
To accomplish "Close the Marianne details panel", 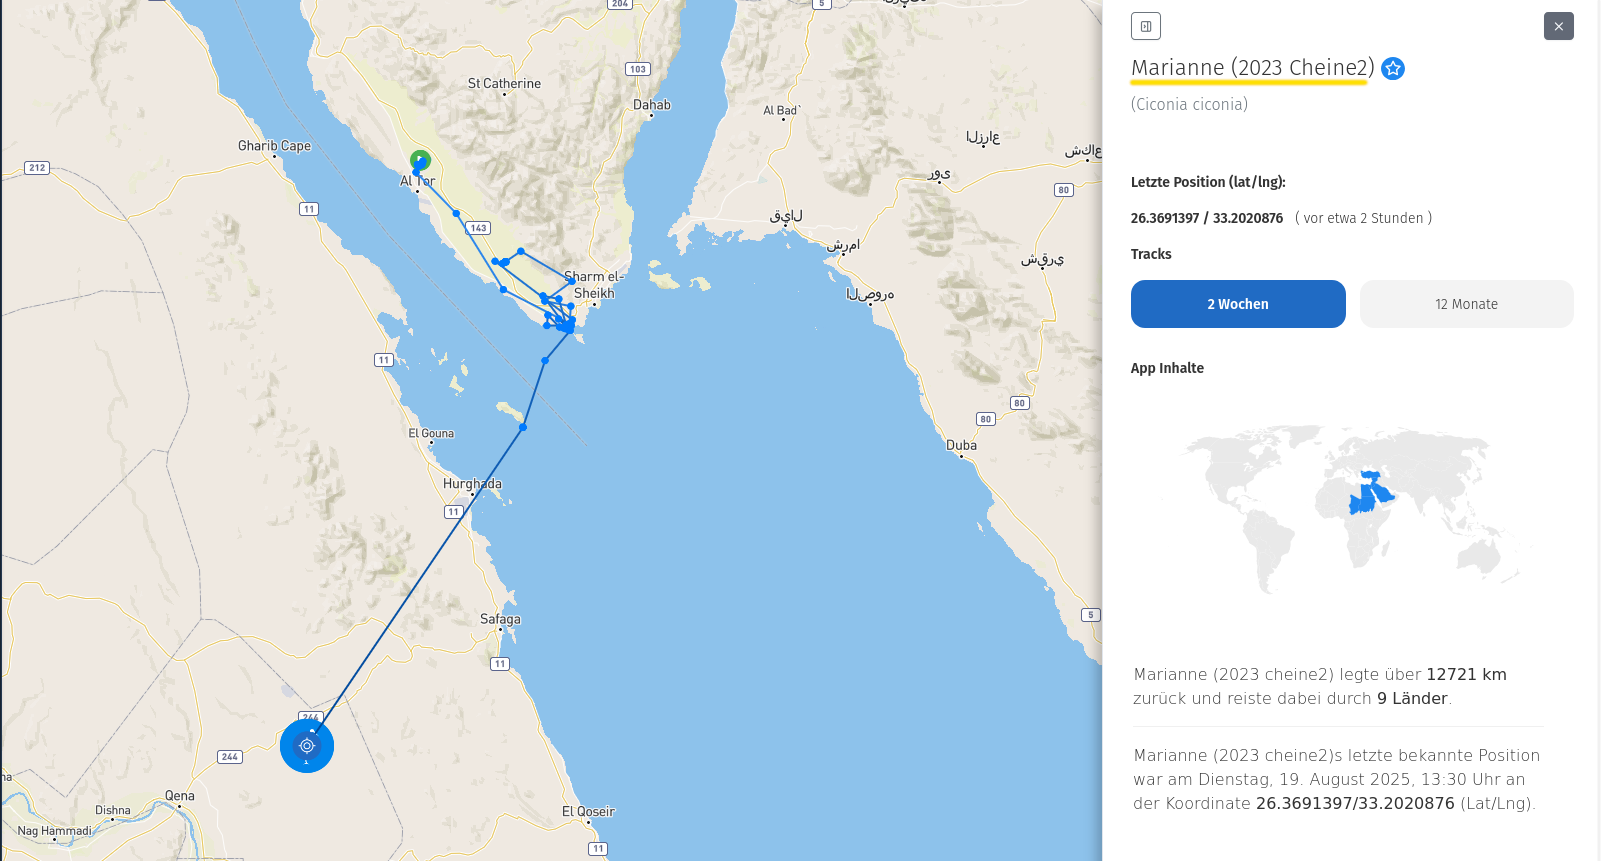I will point(1558,27).
